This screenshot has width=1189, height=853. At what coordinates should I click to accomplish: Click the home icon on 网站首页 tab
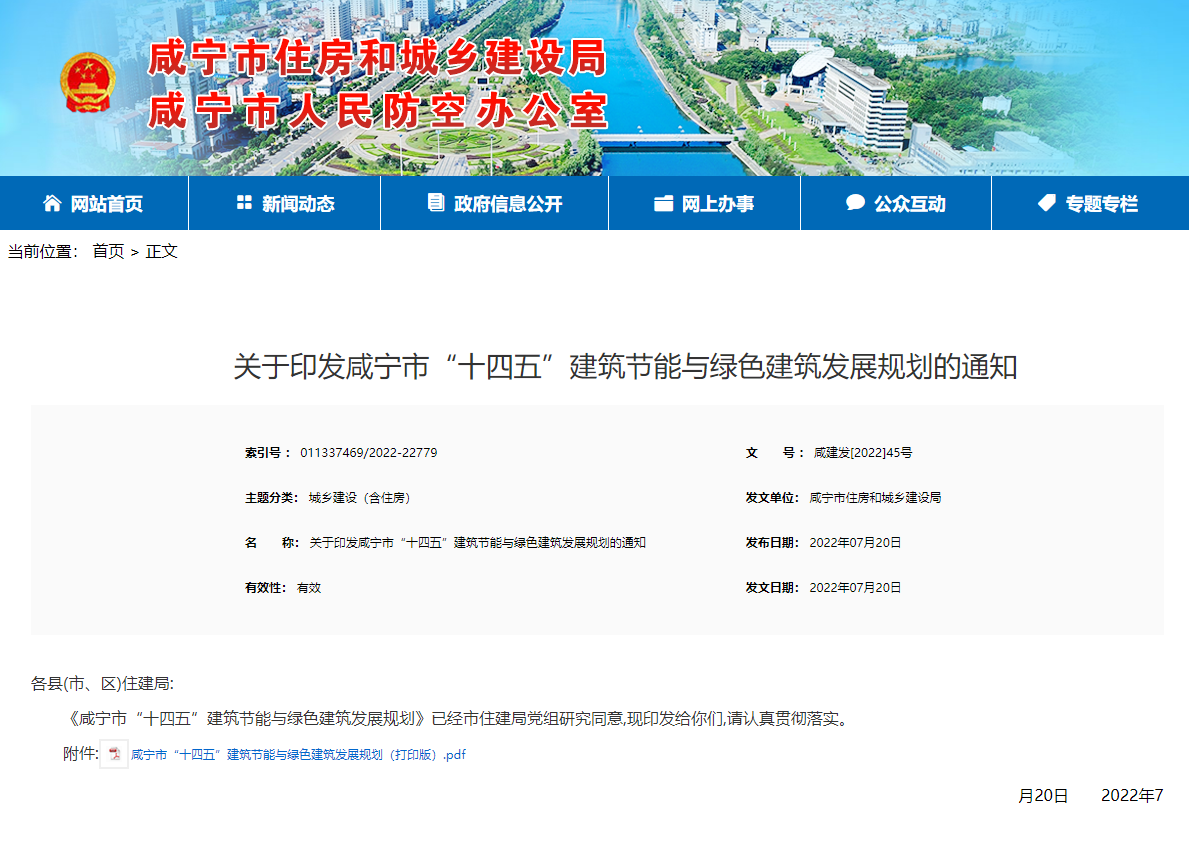(x=51, y=202)
